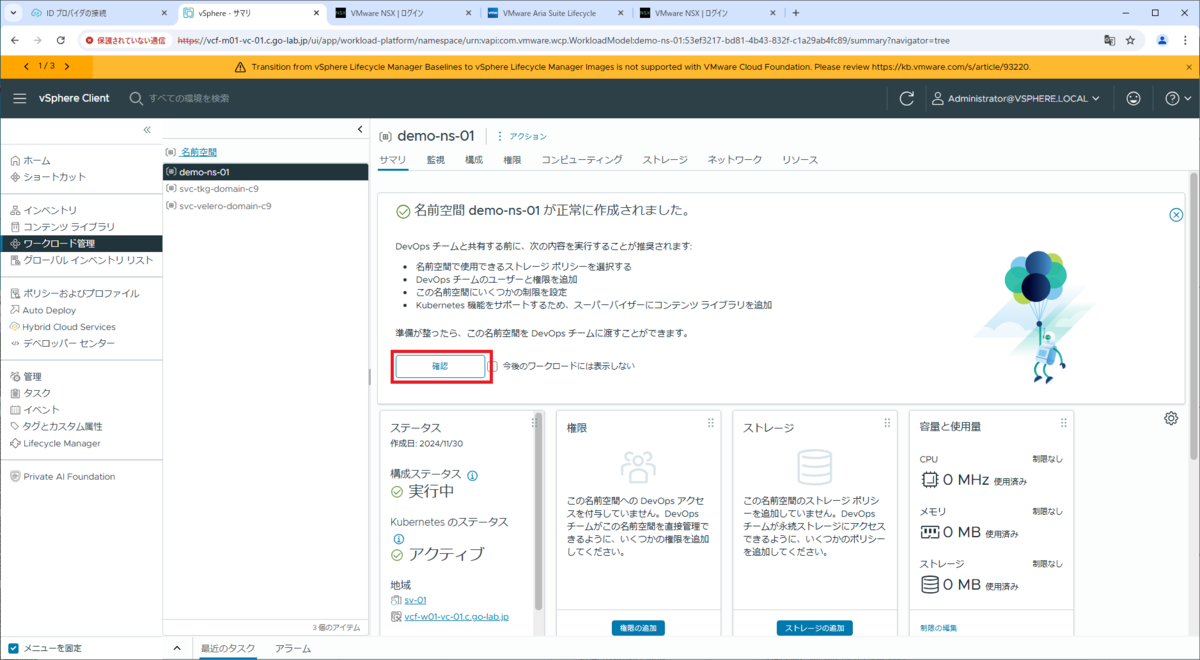
Task: Click the refresh icon in header
Action: click(x=907, y=98)
